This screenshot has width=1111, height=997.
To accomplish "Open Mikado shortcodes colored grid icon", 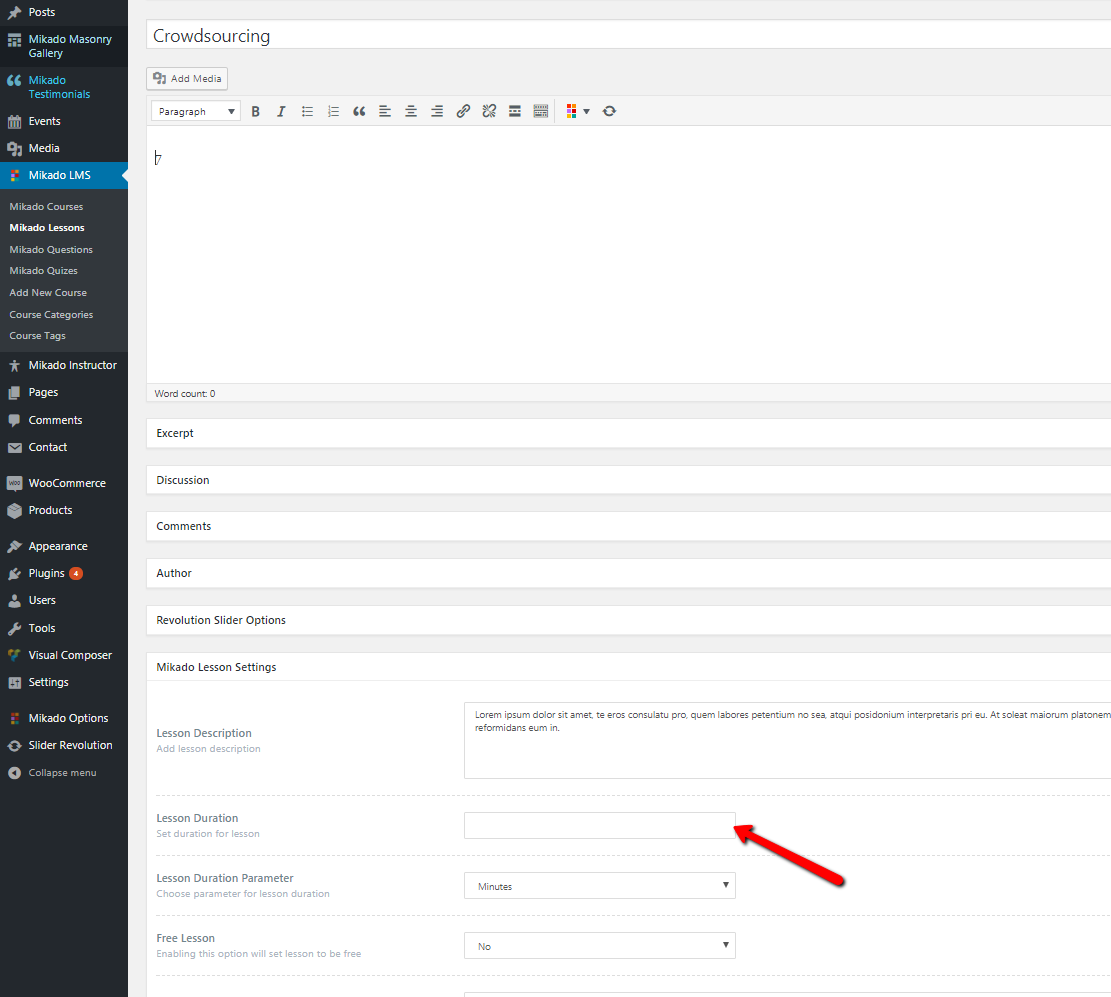I will coord(577,111).
